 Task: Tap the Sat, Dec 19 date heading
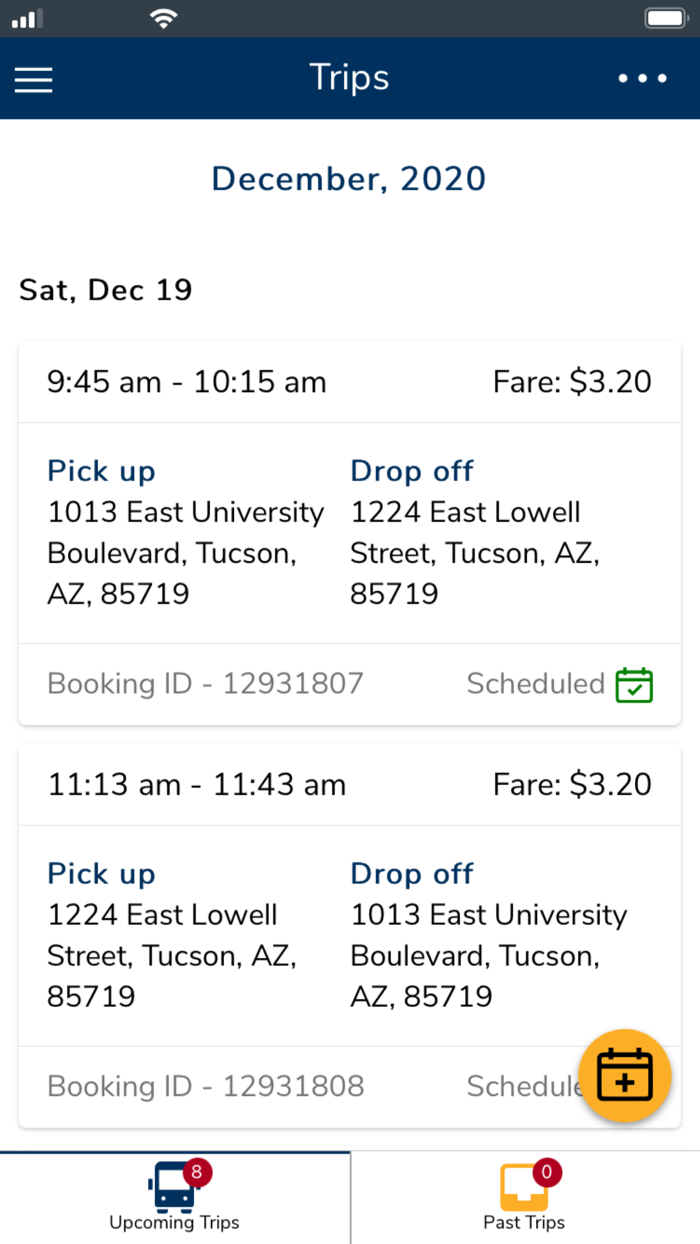pyautogui.click(x=105, y=290)
